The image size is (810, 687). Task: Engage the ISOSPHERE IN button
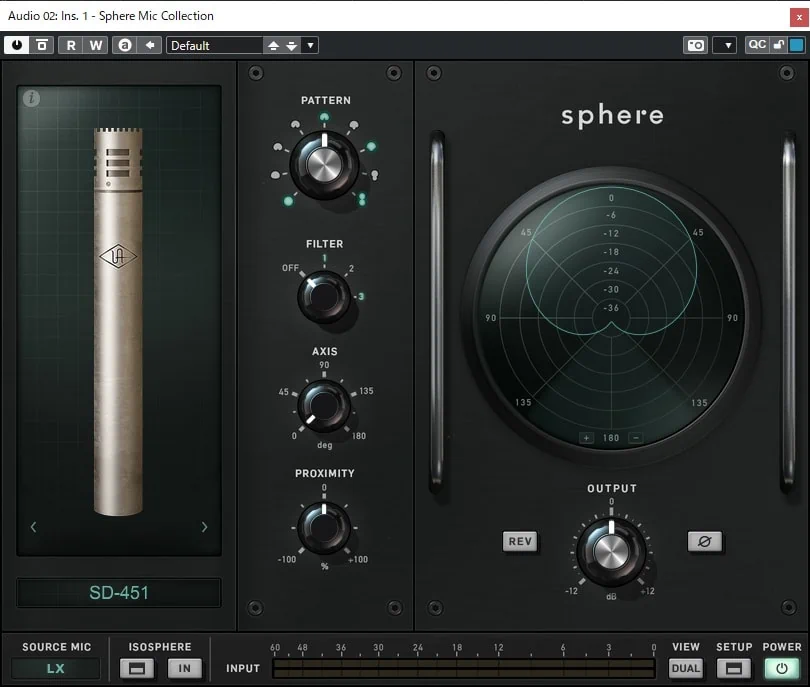184,668
